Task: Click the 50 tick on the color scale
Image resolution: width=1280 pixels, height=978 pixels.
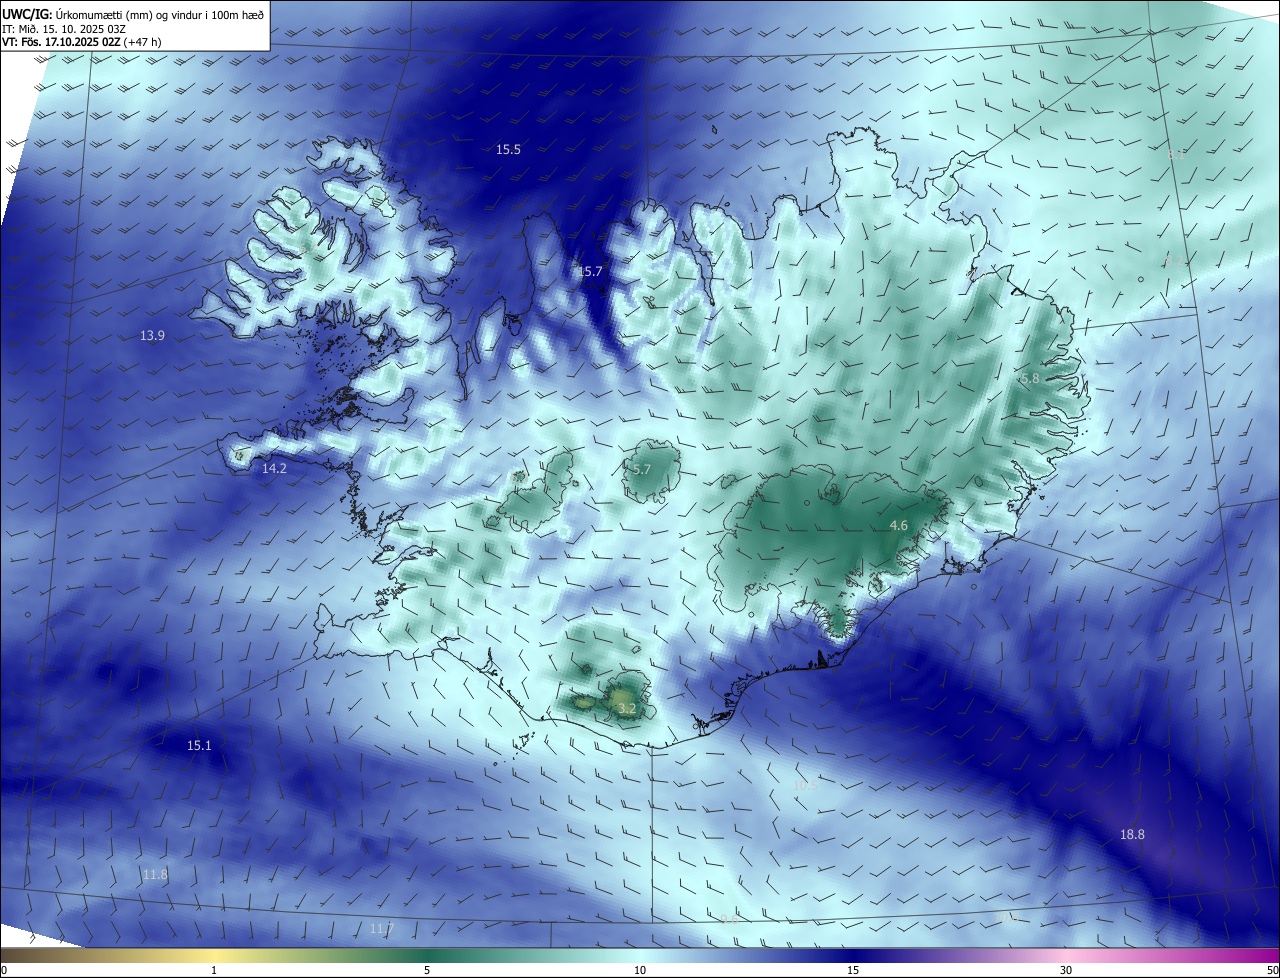Action: point(1272,970)
